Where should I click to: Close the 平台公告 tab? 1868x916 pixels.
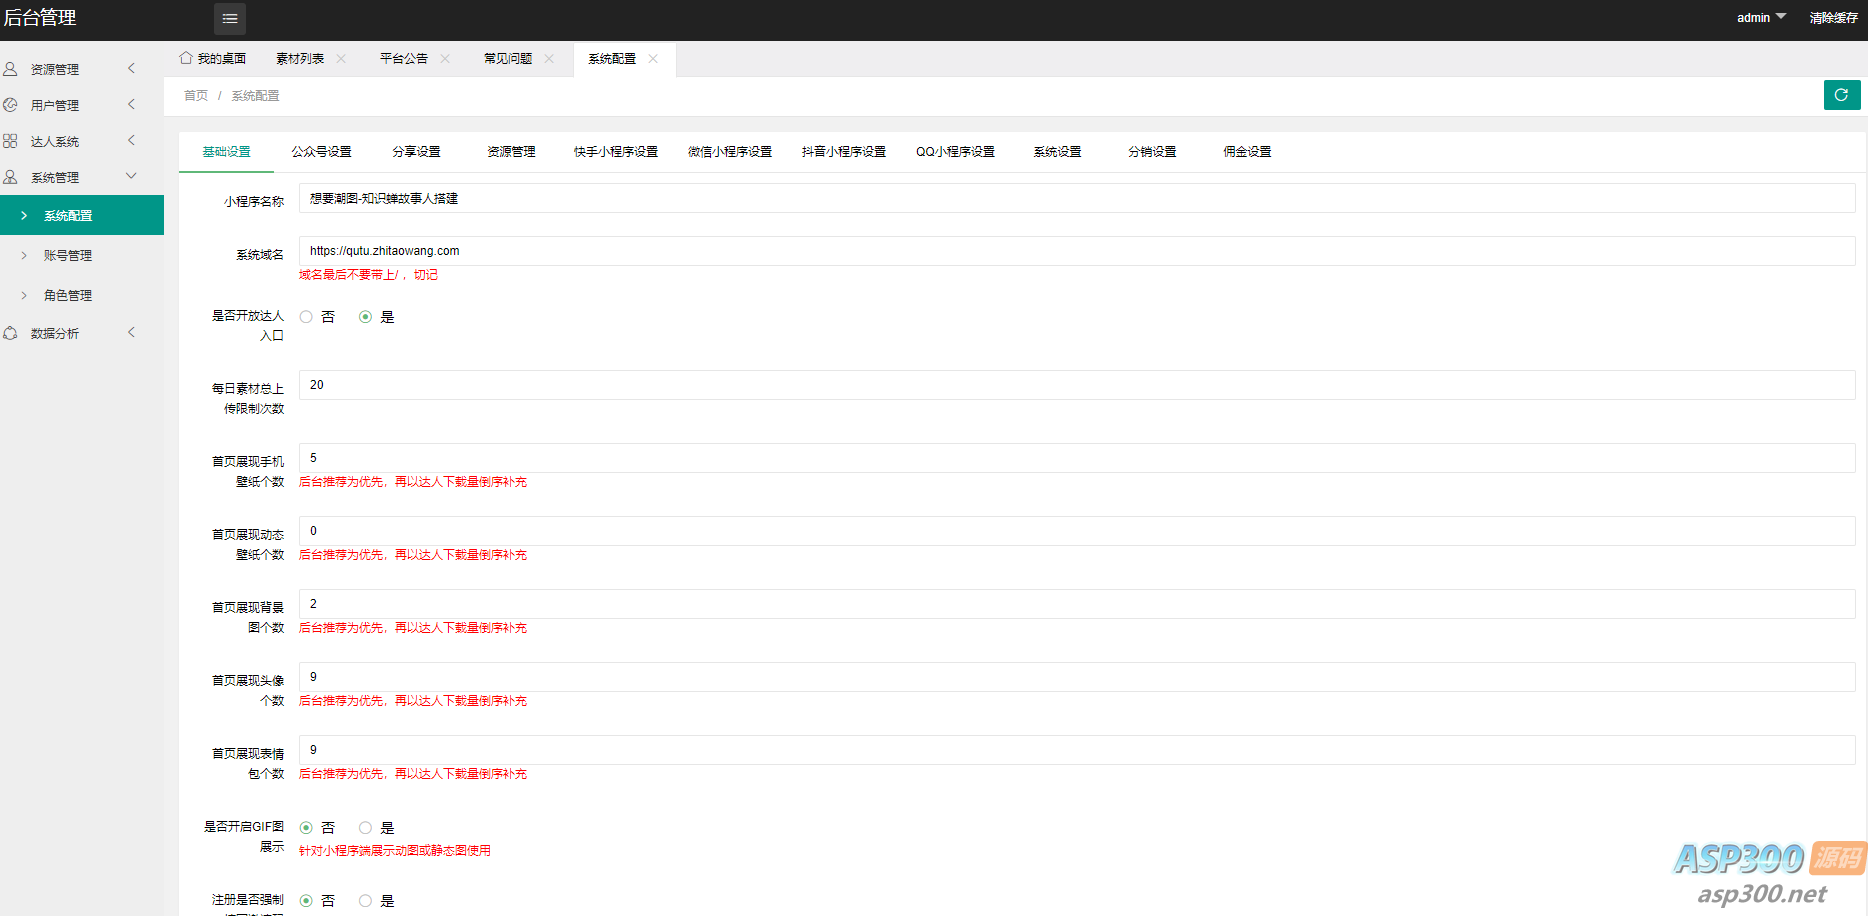445,58
